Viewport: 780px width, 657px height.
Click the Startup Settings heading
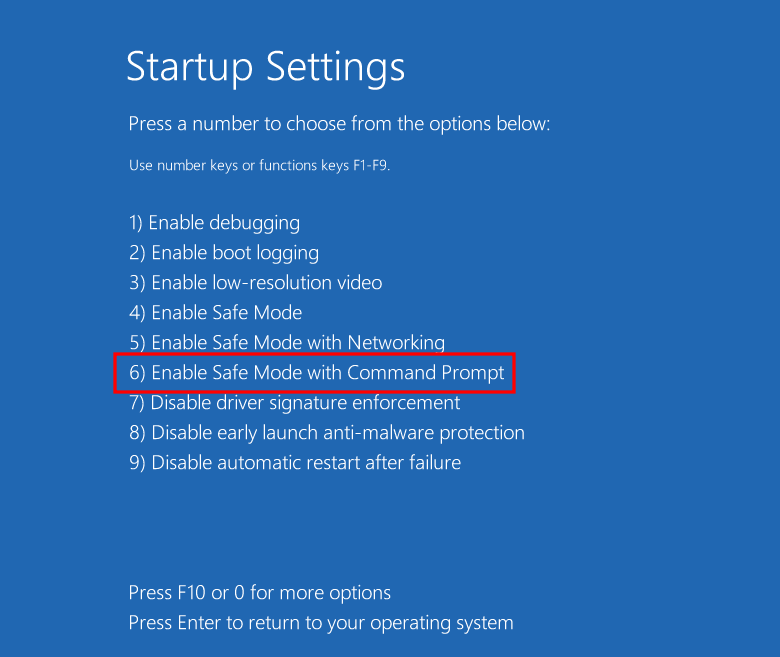pos(265,67)
